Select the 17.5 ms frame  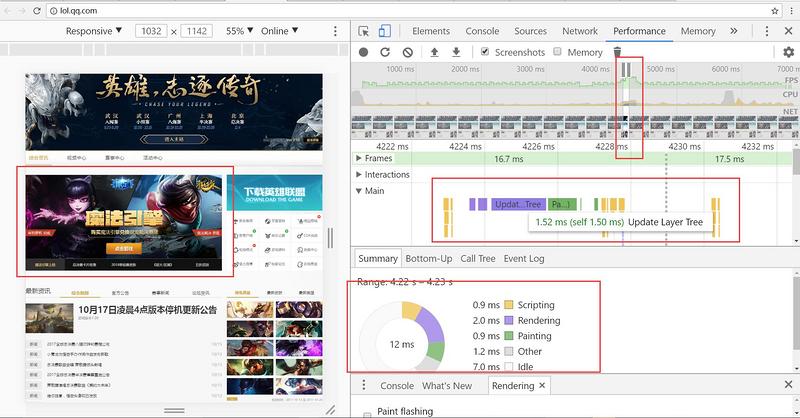pyautogui.click(x=730, y=159)
